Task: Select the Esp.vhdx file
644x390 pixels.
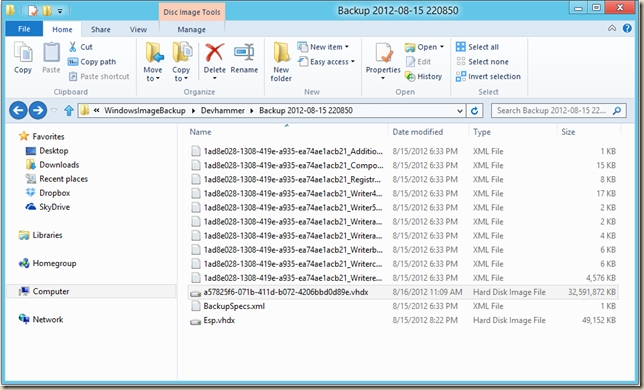Action: [x=219, y=320]
